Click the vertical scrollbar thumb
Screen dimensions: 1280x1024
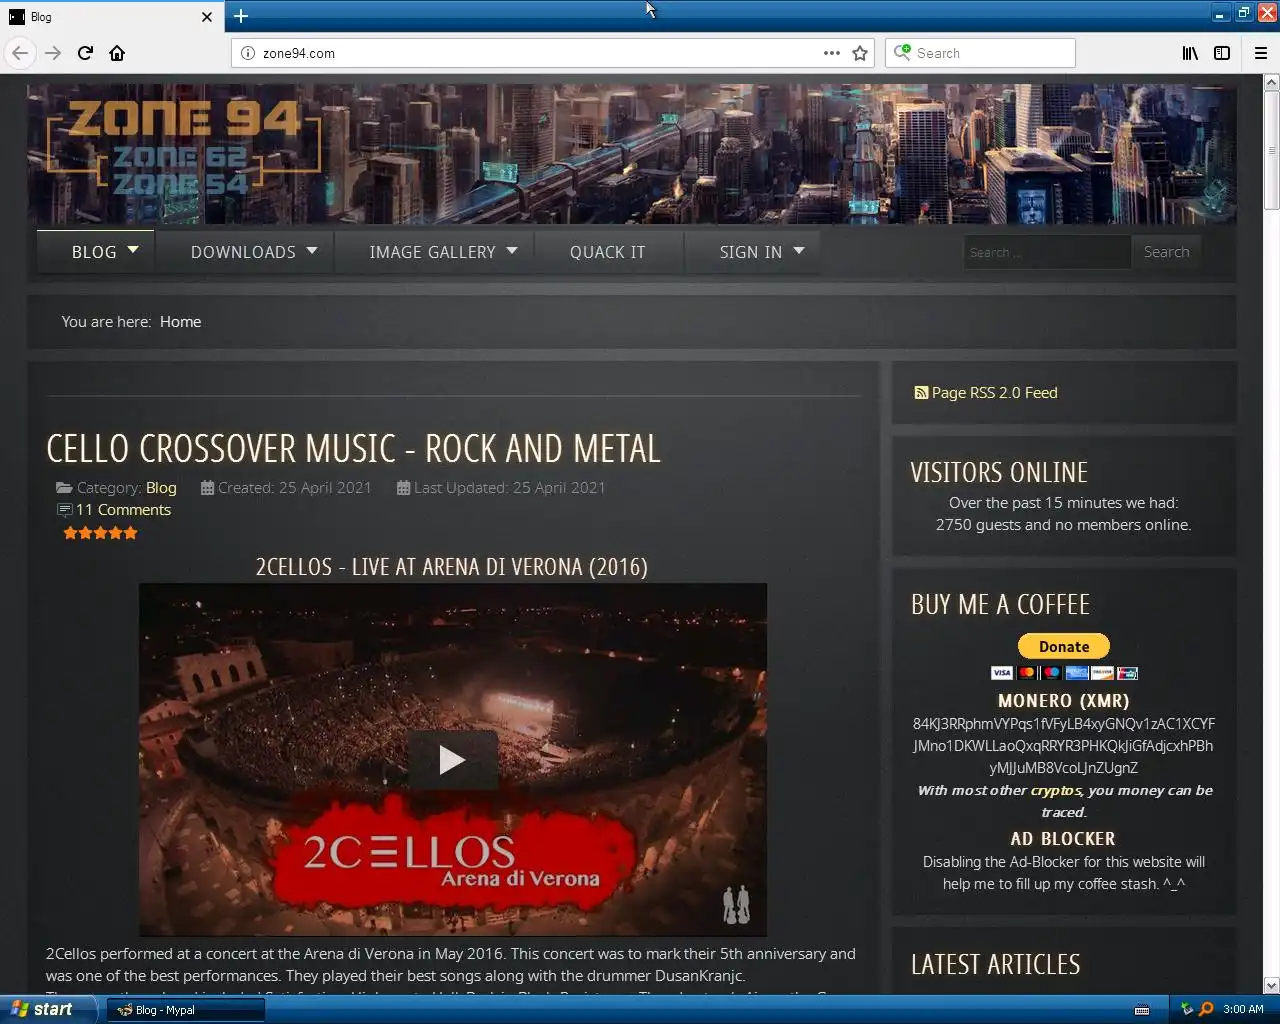[1271, 150]
